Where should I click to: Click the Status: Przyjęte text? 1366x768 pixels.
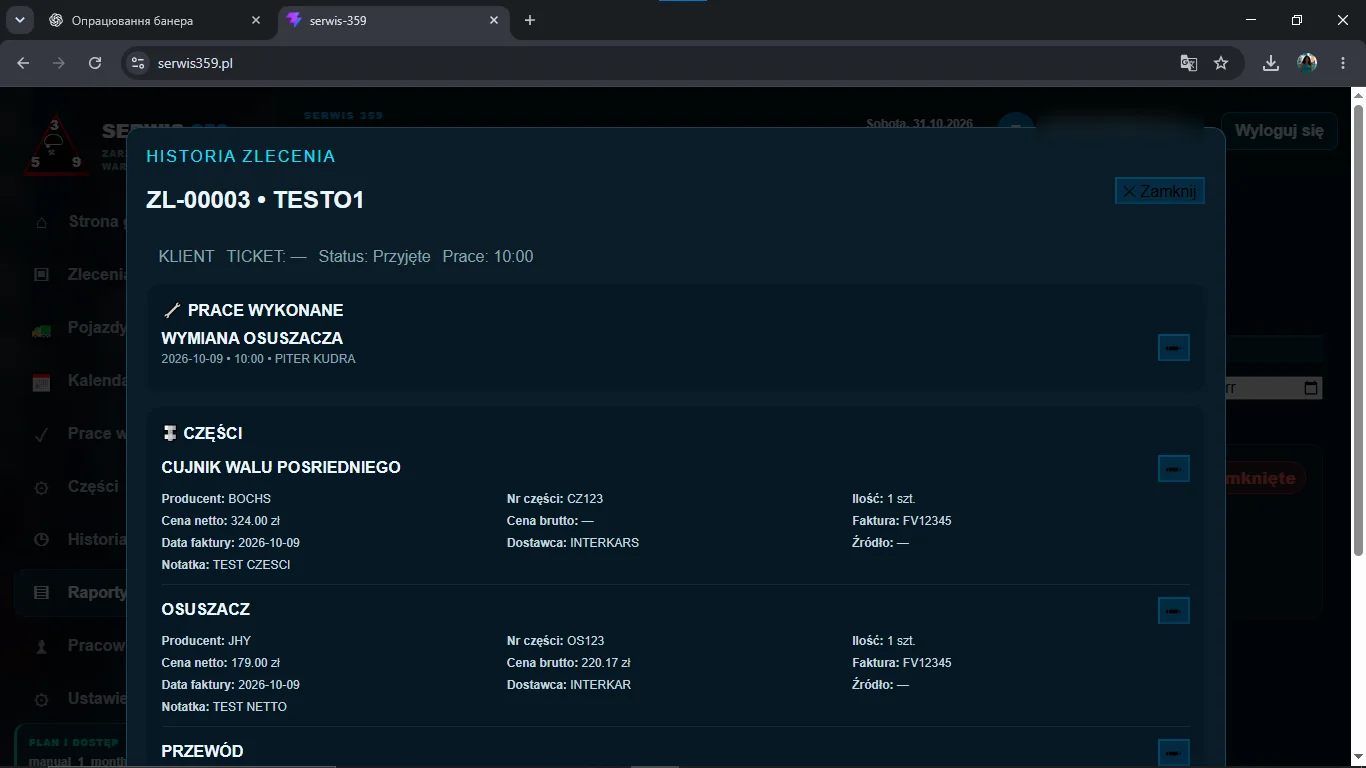pyautogui.click(x=375, y=257)
